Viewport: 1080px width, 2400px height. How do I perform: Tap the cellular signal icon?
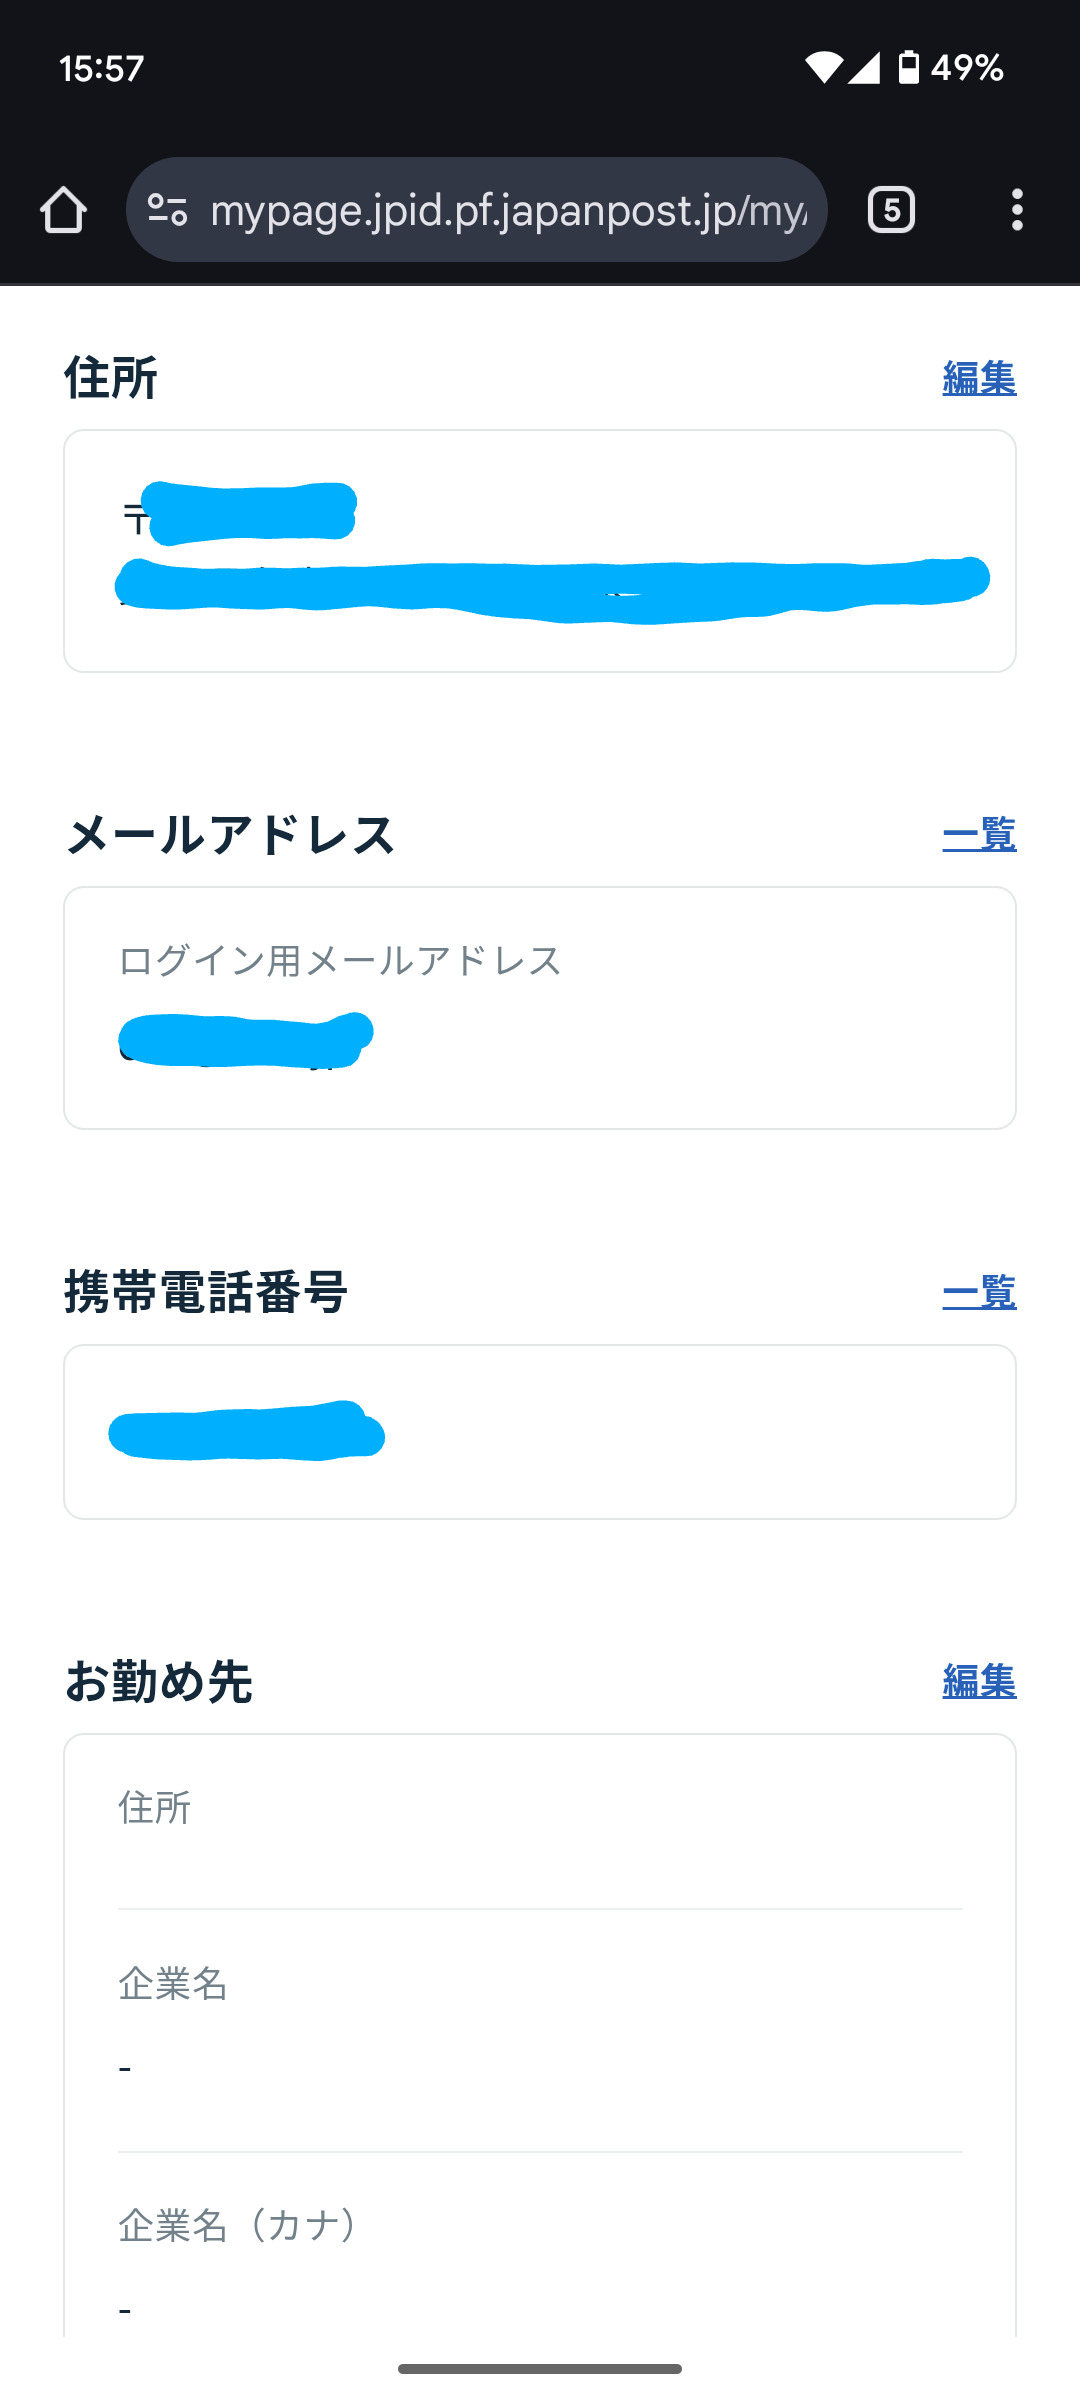coord(864,68)
